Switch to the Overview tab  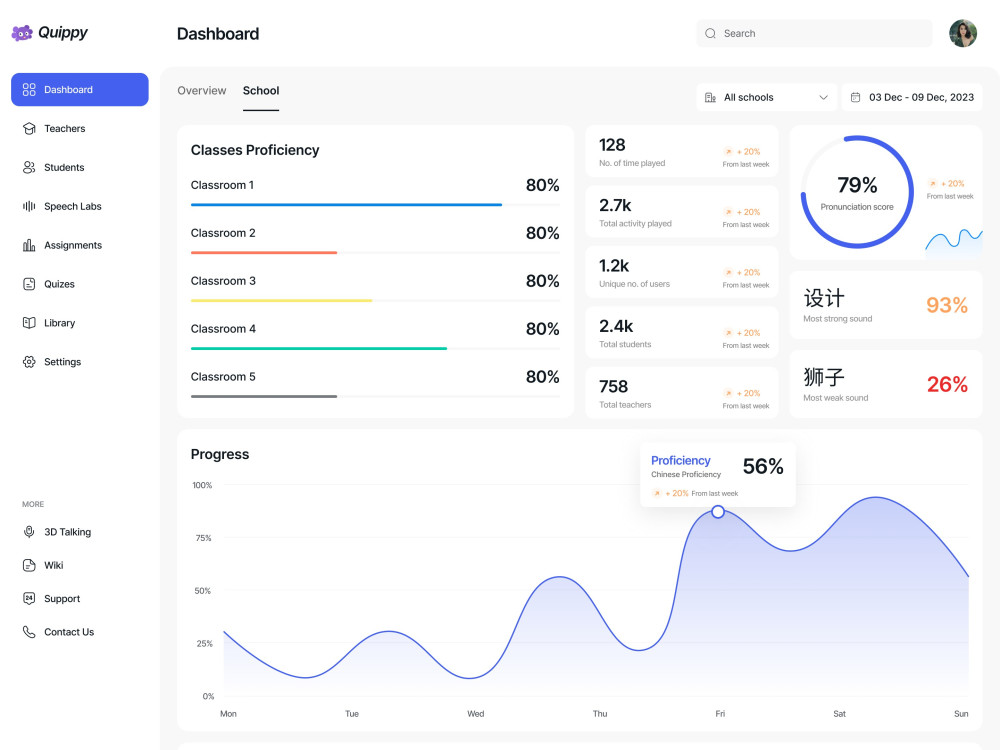202,91
